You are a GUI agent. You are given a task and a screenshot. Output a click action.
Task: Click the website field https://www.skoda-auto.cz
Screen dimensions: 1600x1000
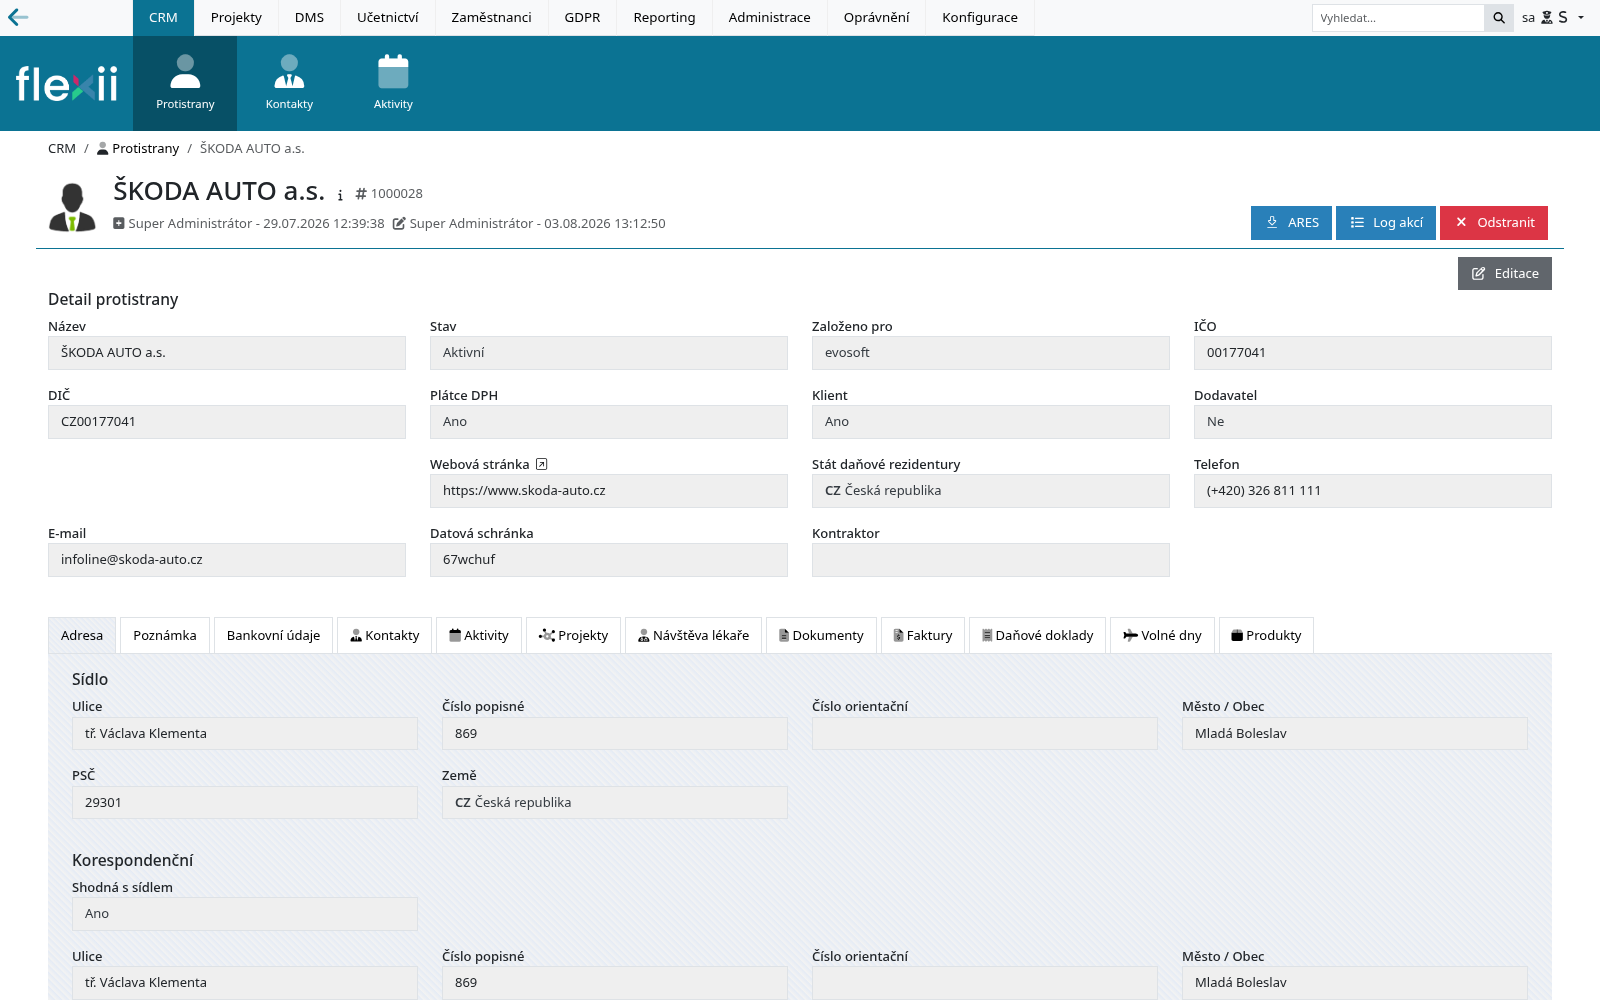[x=609, y=491]
